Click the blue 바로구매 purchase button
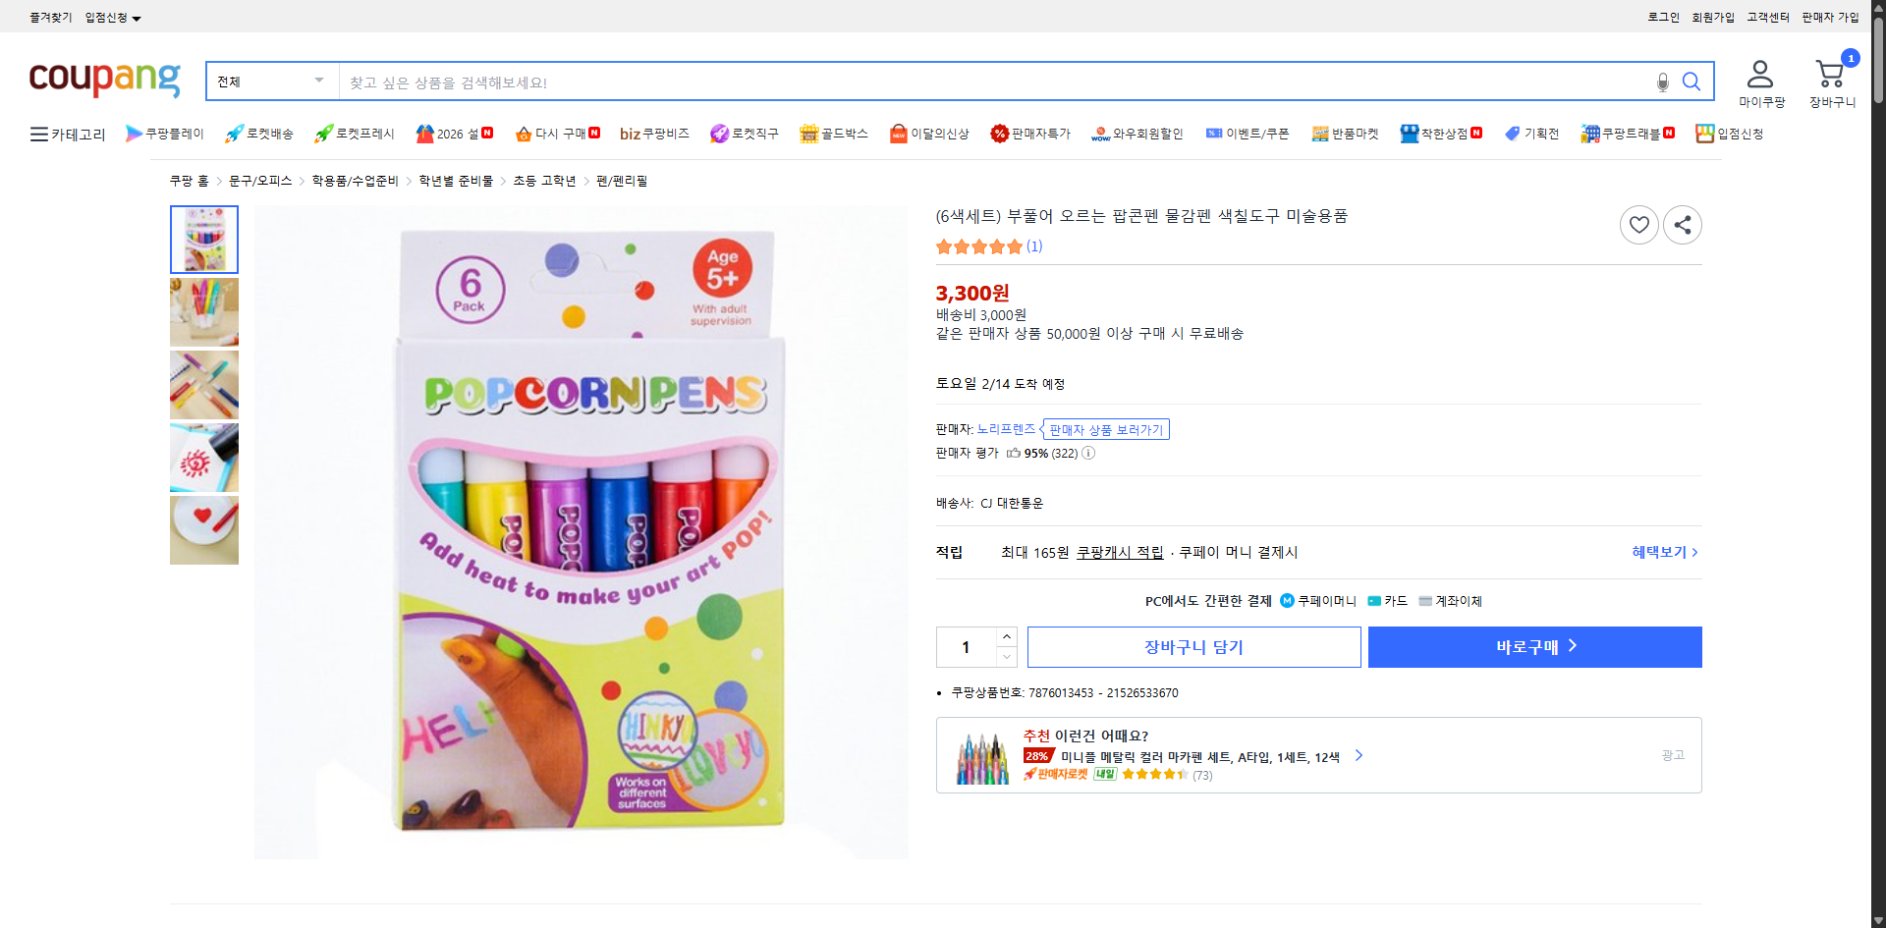The width and height of the screenshot is (1886, 928). coord(1534,646)
